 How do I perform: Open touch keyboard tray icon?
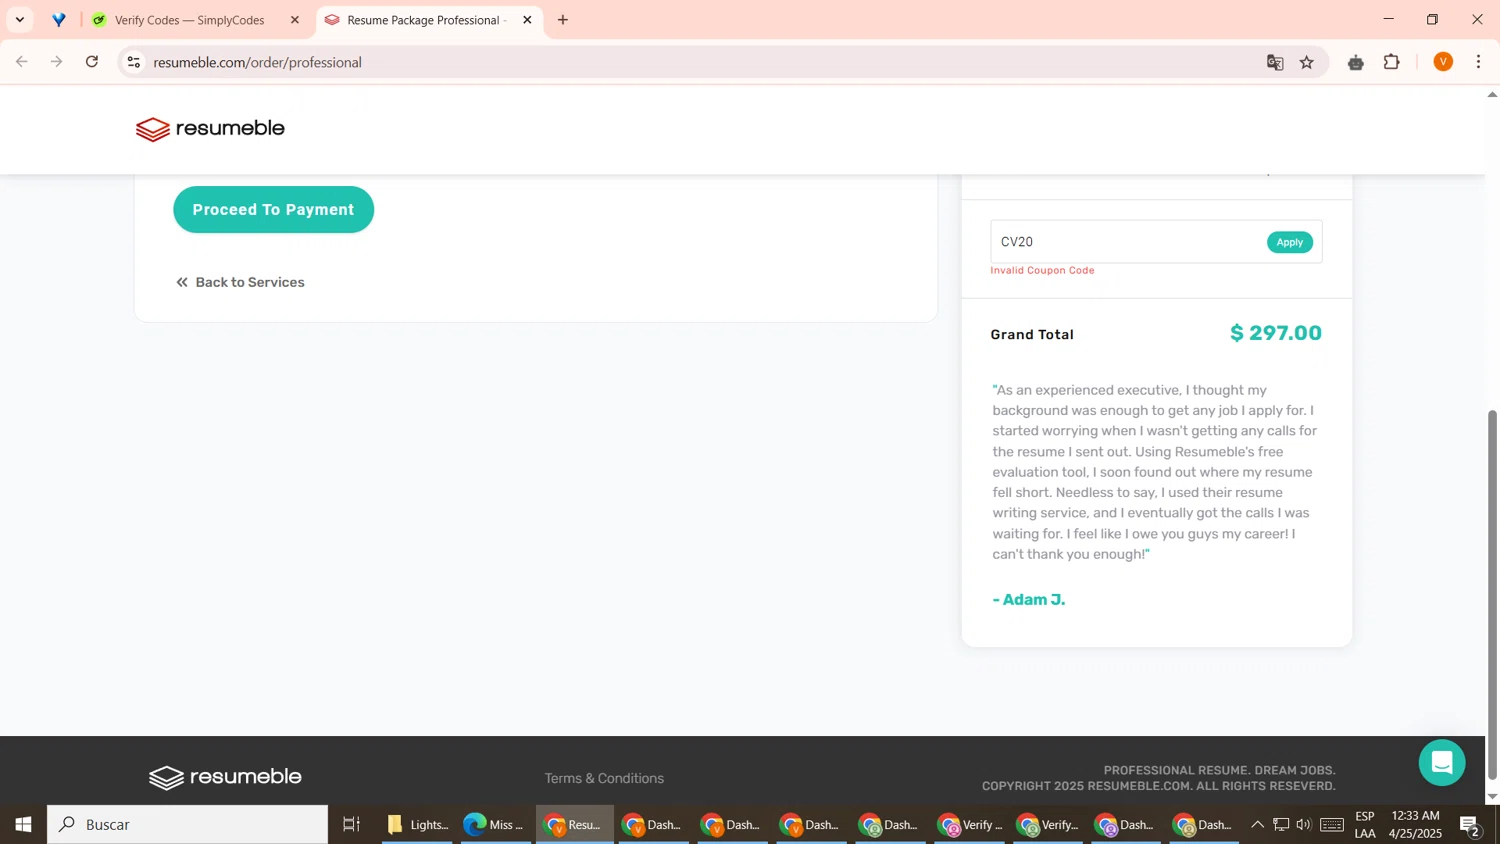[1332, 825]
